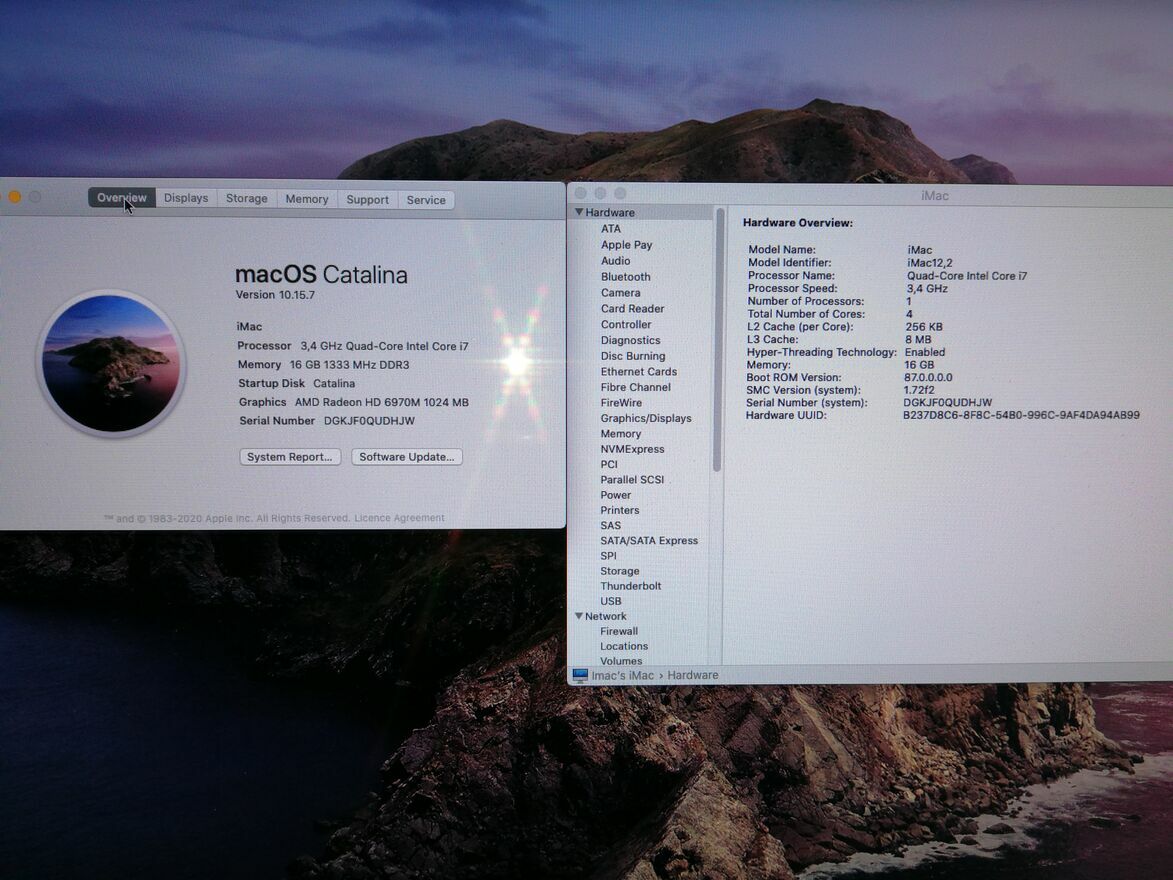
Task: Choose Thunderbolt from the Hardware list
Action: [x=630, y=586]
